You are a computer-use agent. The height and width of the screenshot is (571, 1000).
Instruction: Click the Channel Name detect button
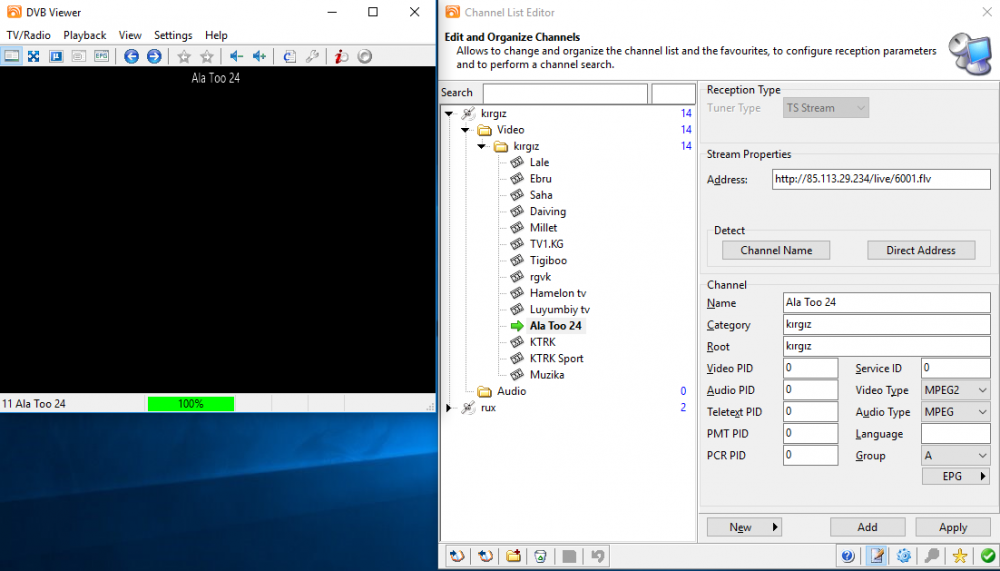(776, 250)
